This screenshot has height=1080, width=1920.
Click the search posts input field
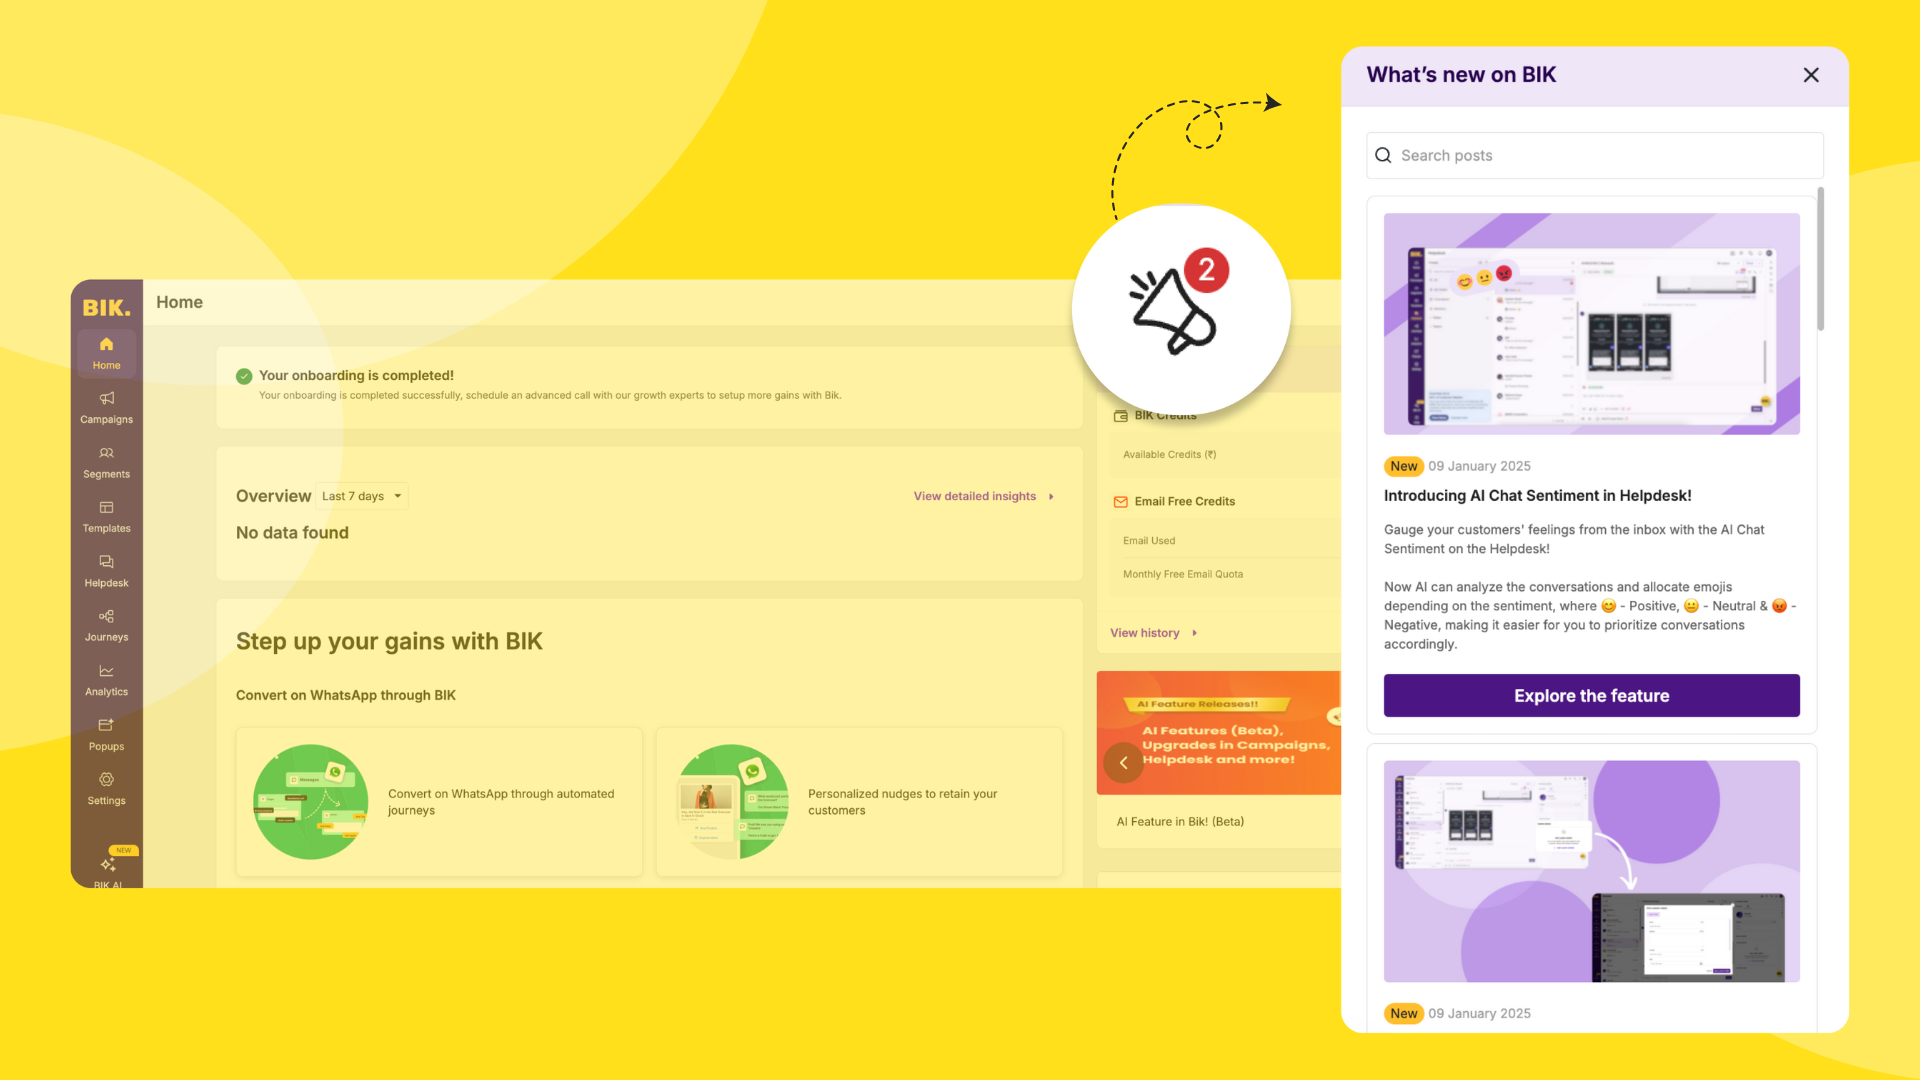pos(1592,156)
